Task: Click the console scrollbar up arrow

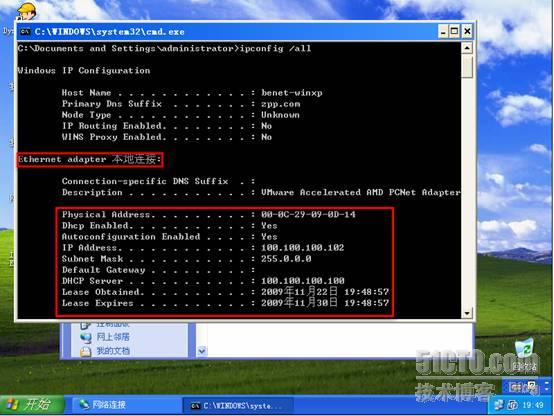Action: (467, 48)
